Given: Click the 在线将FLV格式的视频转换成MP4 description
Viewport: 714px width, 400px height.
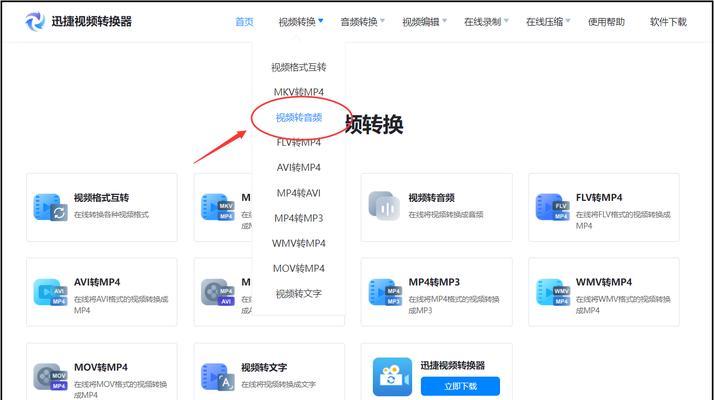Looking at the screenshot, I should (623, 220).
